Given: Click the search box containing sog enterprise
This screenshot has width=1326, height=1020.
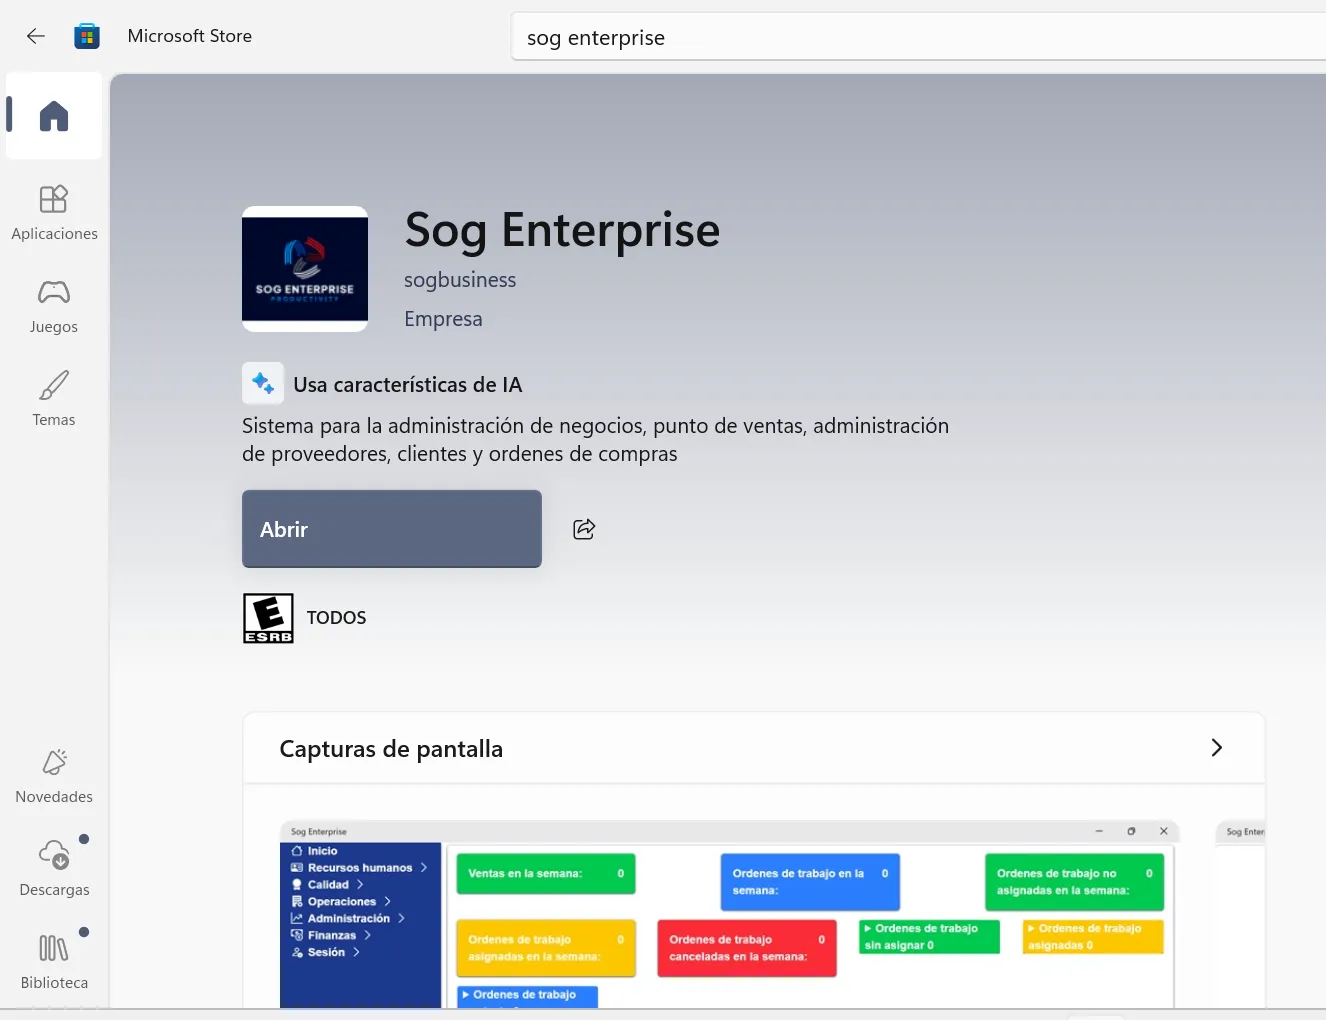Looking at the screenshot, I should click(918, 37).
